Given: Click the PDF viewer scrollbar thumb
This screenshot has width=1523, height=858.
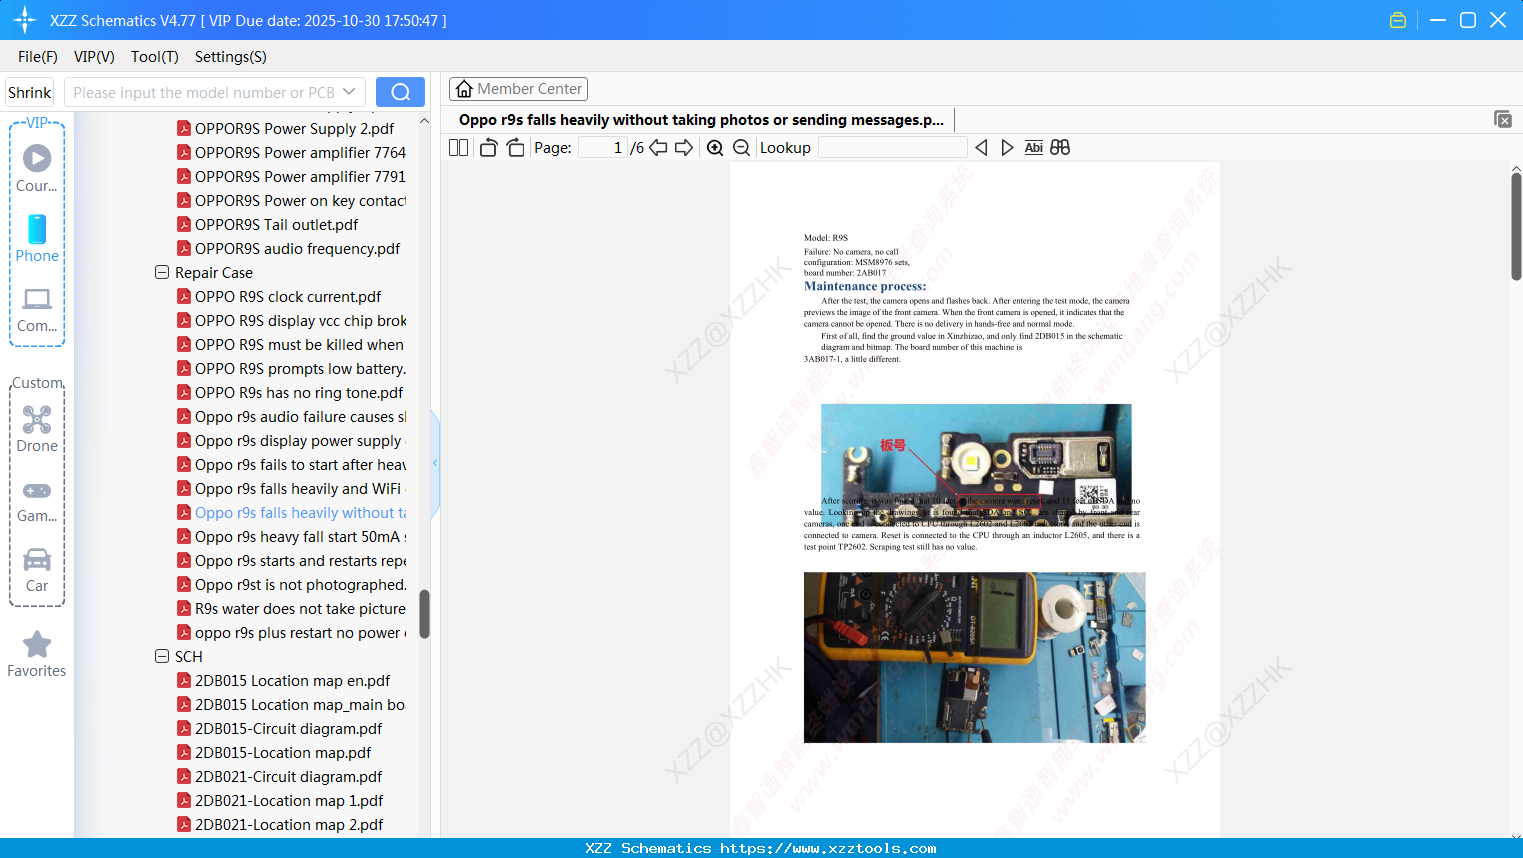Looking at the screenshot, I should pyautogui.click(x=1516, y=226).
